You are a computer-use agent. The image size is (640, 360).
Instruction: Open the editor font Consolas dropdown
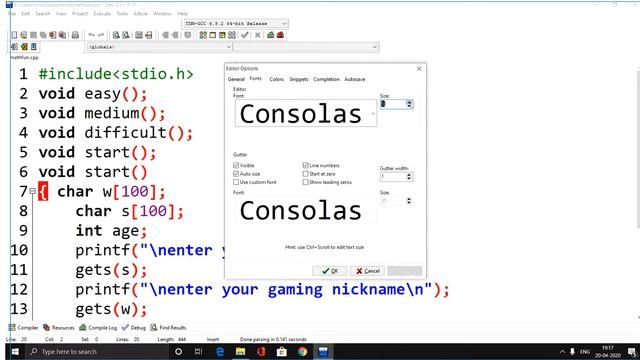tap(373, 113)
